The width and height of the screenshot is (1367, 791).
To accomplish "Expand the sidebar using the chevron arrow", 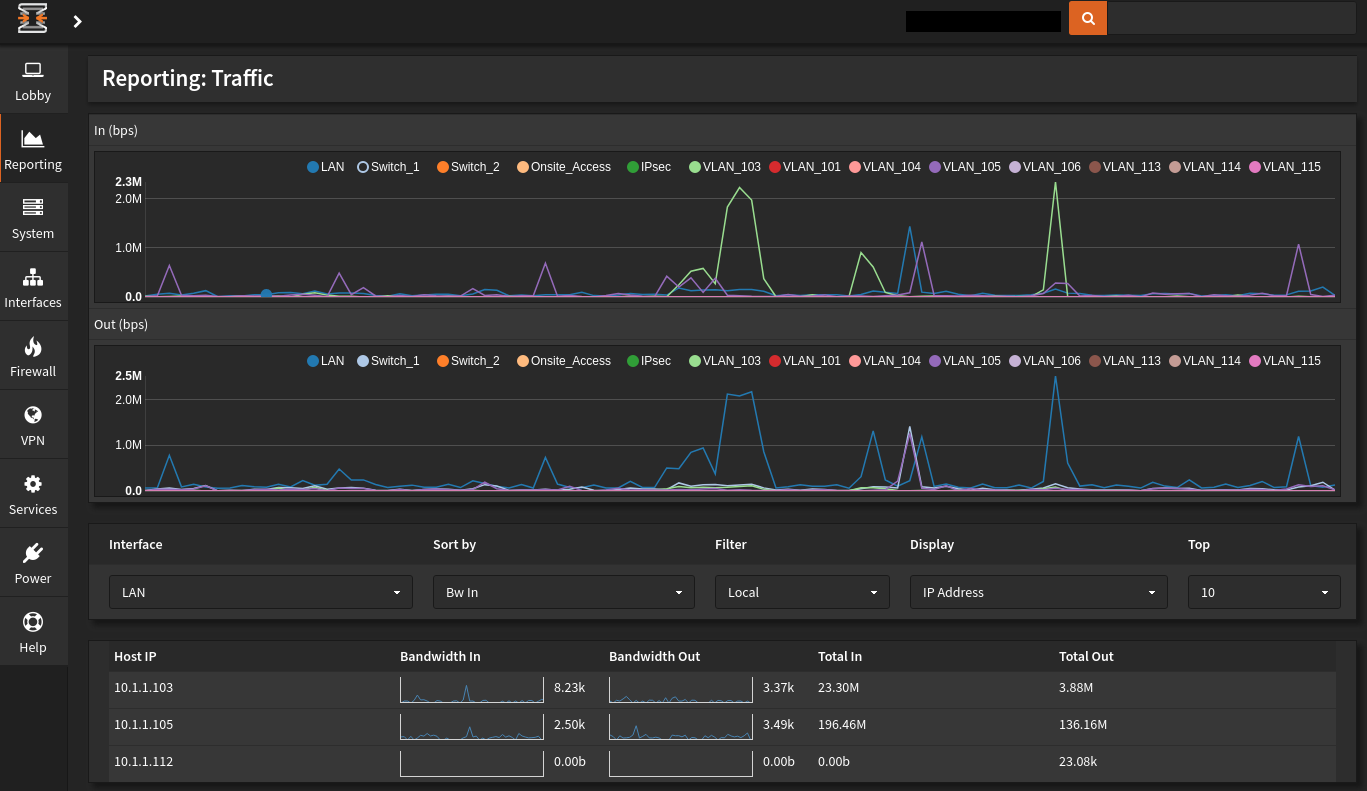I will pyautogui.click(x=77, y=21).
